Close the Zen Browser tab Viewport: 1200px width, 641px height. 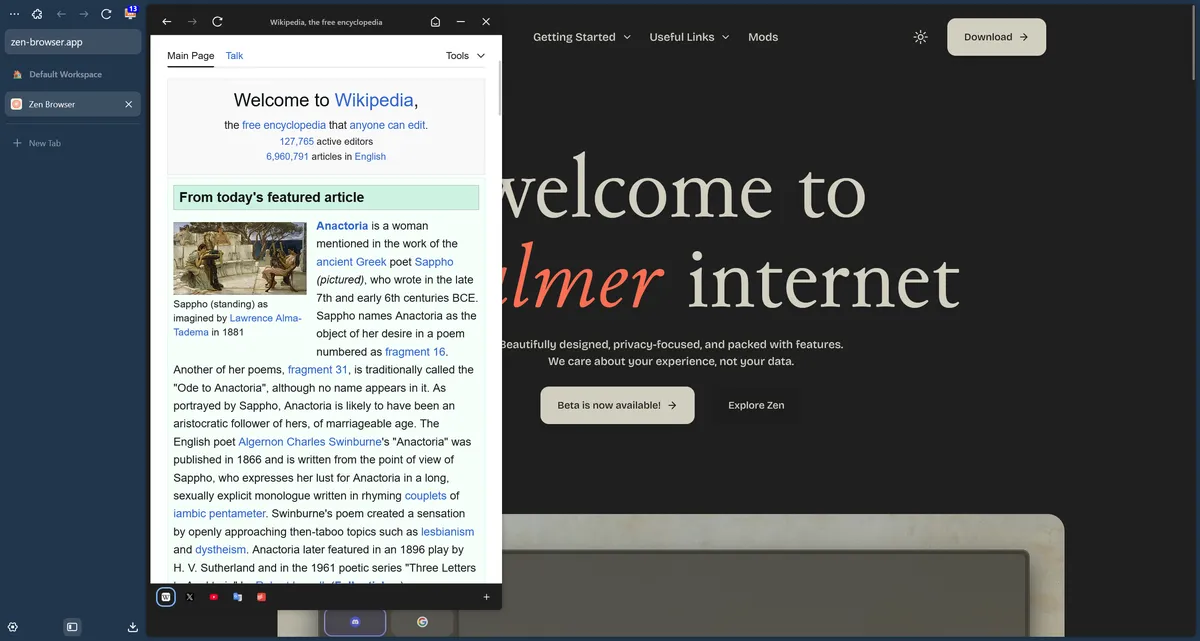pos(128,104)
